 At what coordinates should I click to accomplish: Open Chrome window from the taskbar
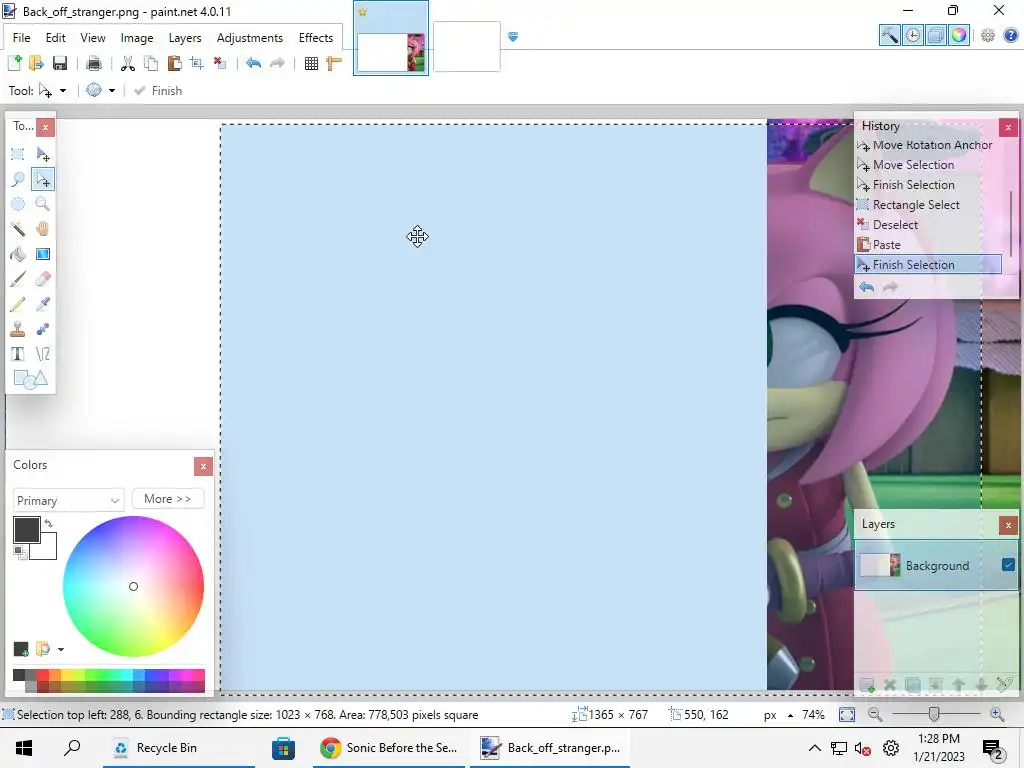click(x=388, y=748)
